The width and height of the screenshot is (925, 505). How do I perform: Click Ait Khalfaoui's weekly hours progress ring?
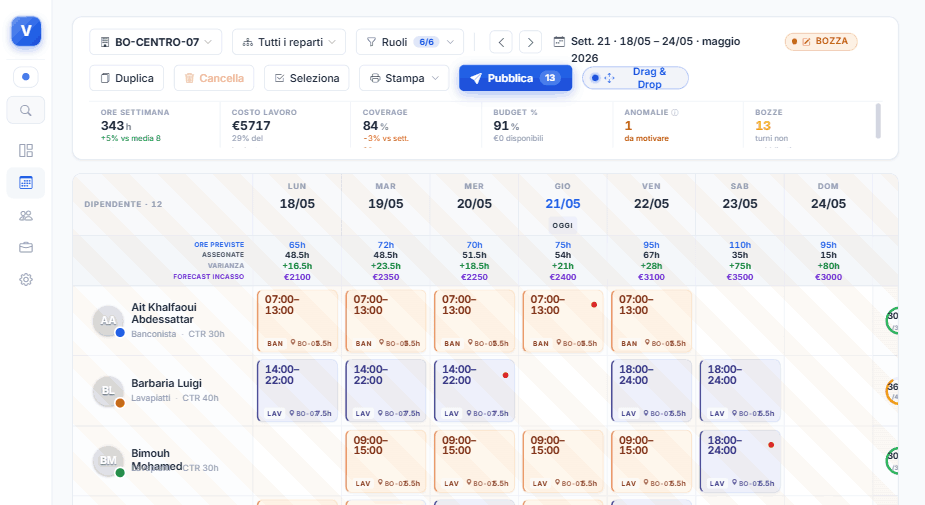892,320
